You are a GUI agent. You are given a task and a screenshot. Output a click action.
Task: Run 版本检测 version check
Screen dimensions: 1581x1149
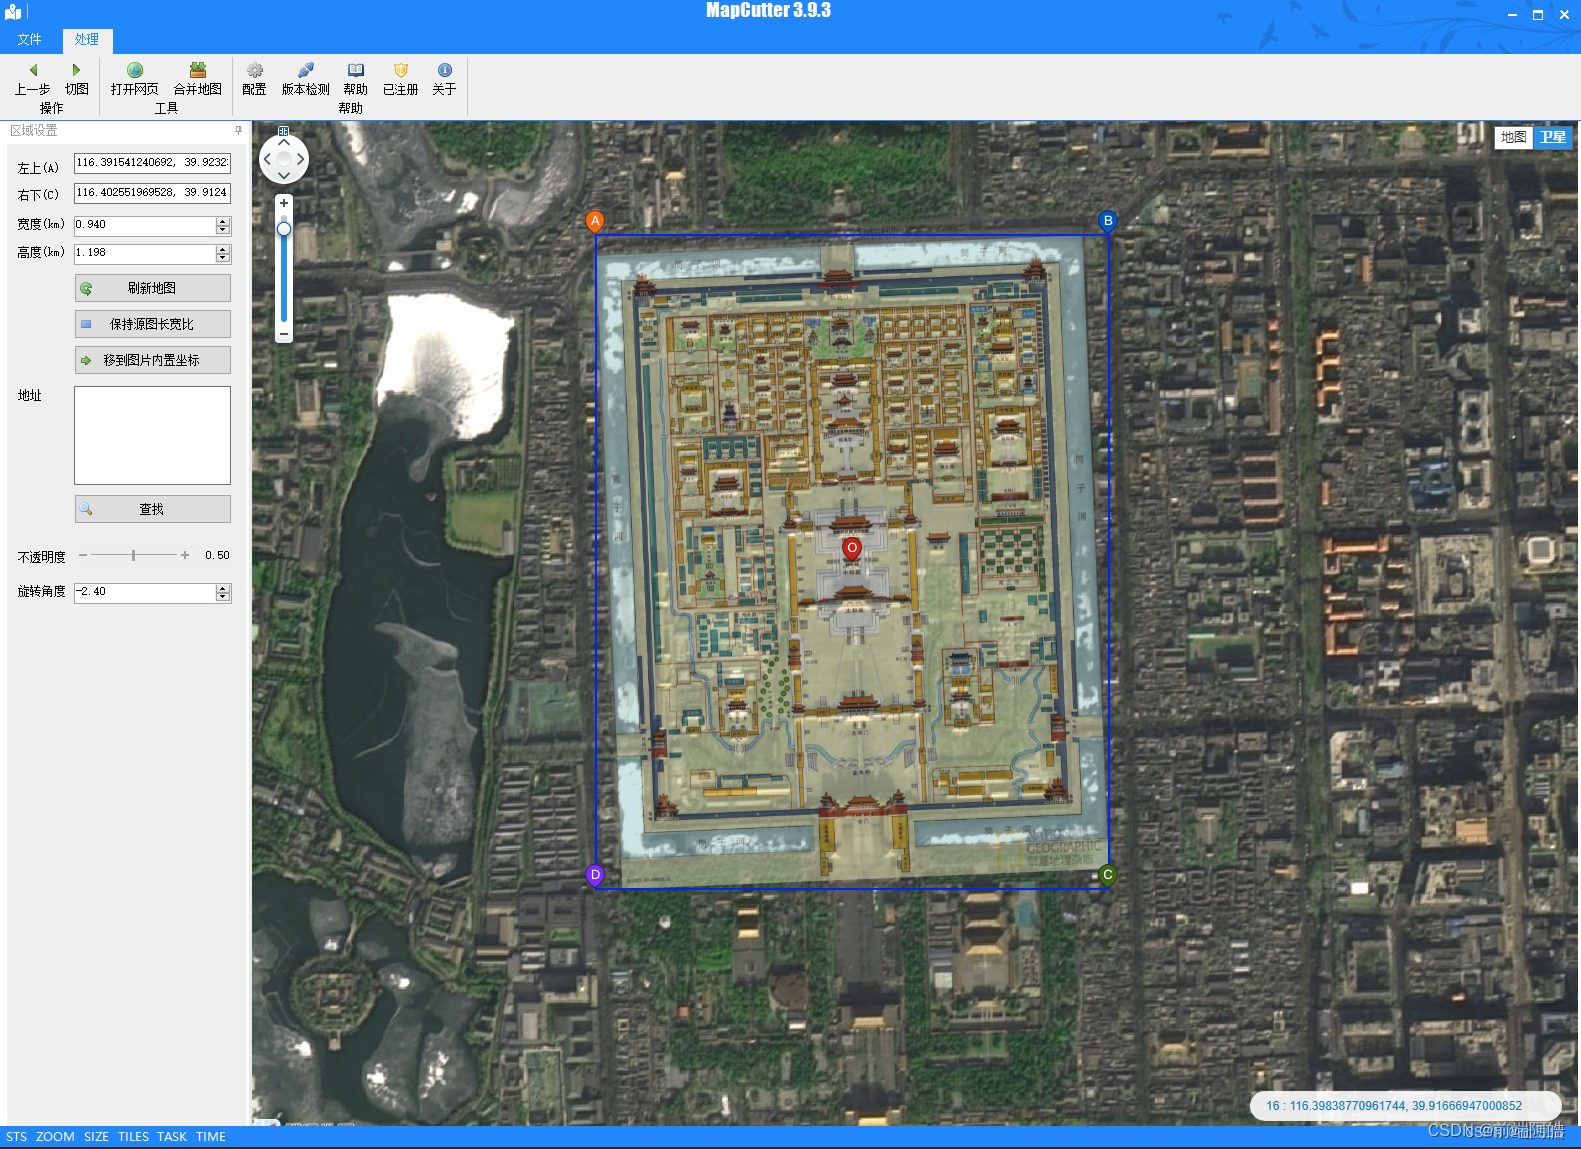306,70
